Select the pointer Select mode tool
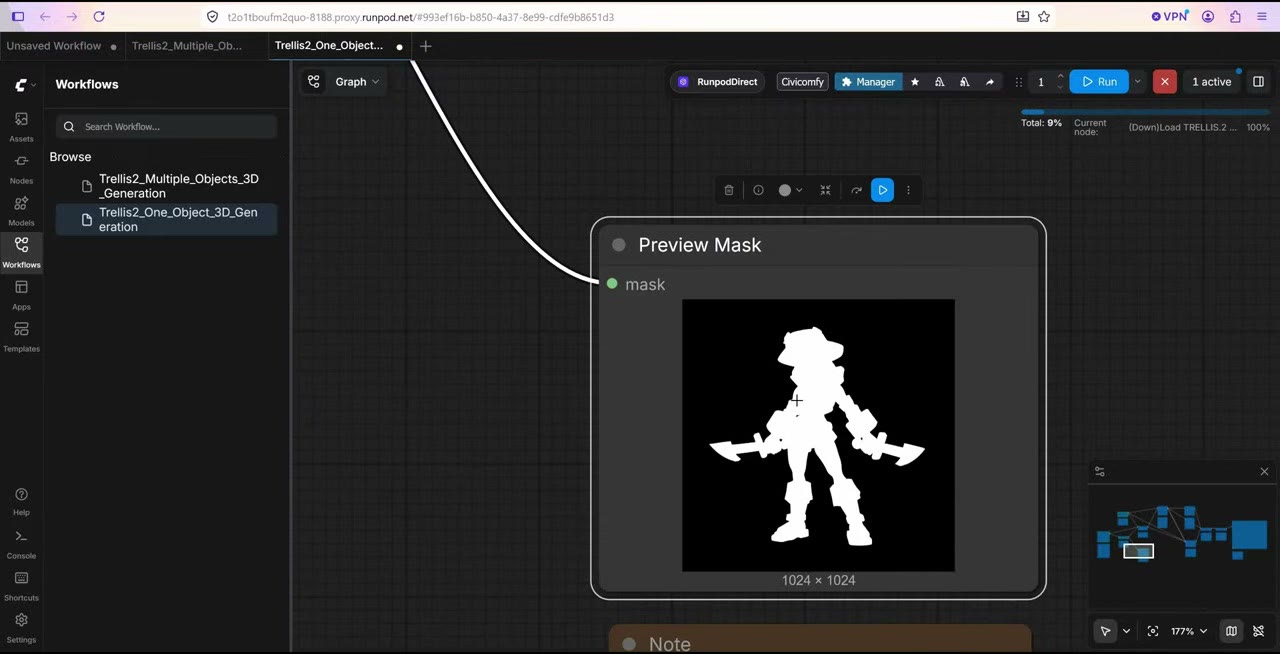 point(1105,631)
